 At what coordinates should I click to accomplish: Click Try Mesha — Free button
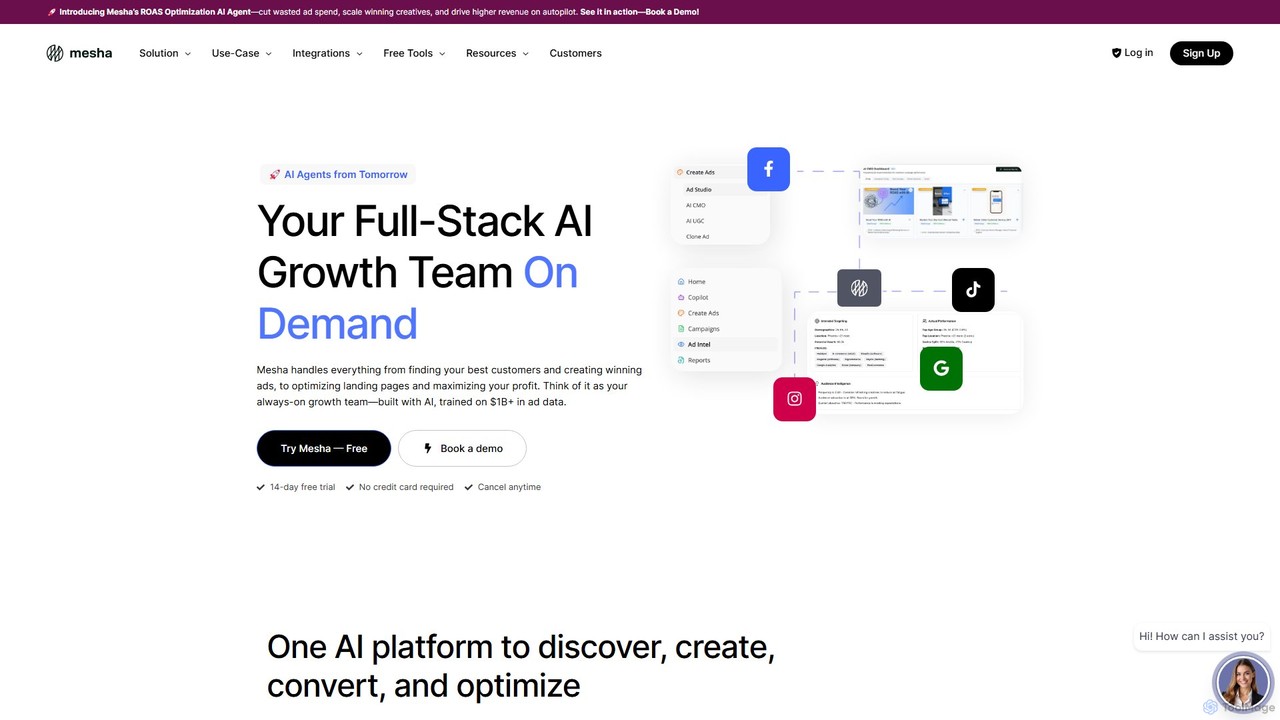point(323,448)
